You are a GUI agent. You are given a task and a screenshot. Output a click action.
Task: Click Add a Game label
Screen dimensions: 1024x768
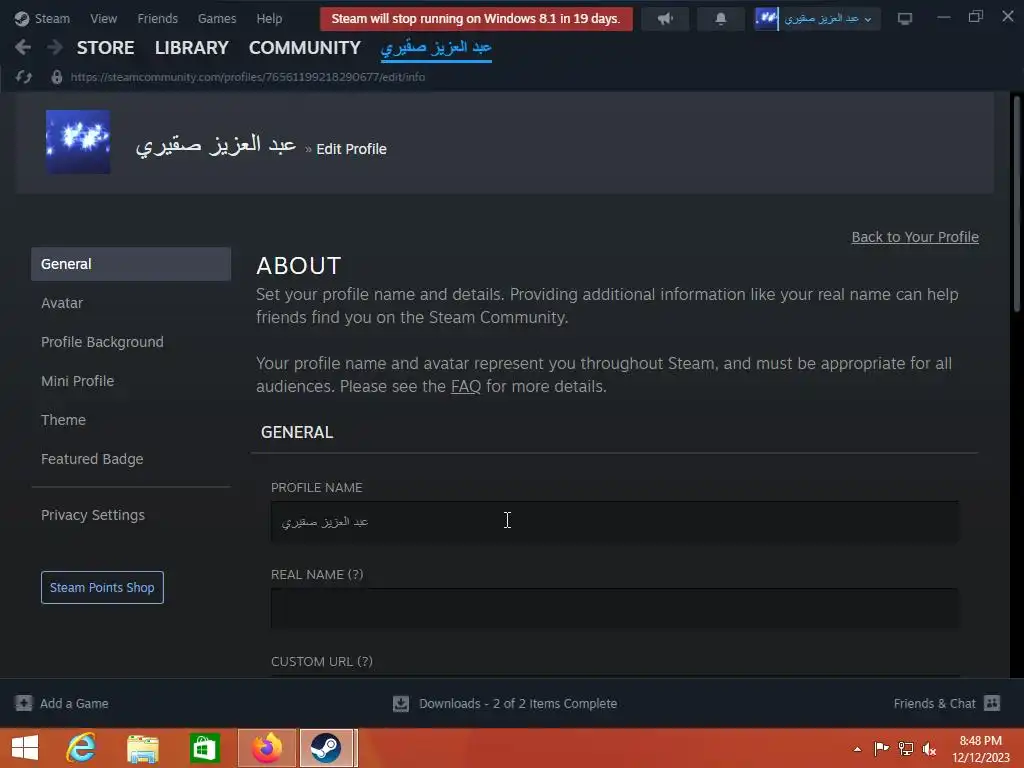(x=74, y=703)
